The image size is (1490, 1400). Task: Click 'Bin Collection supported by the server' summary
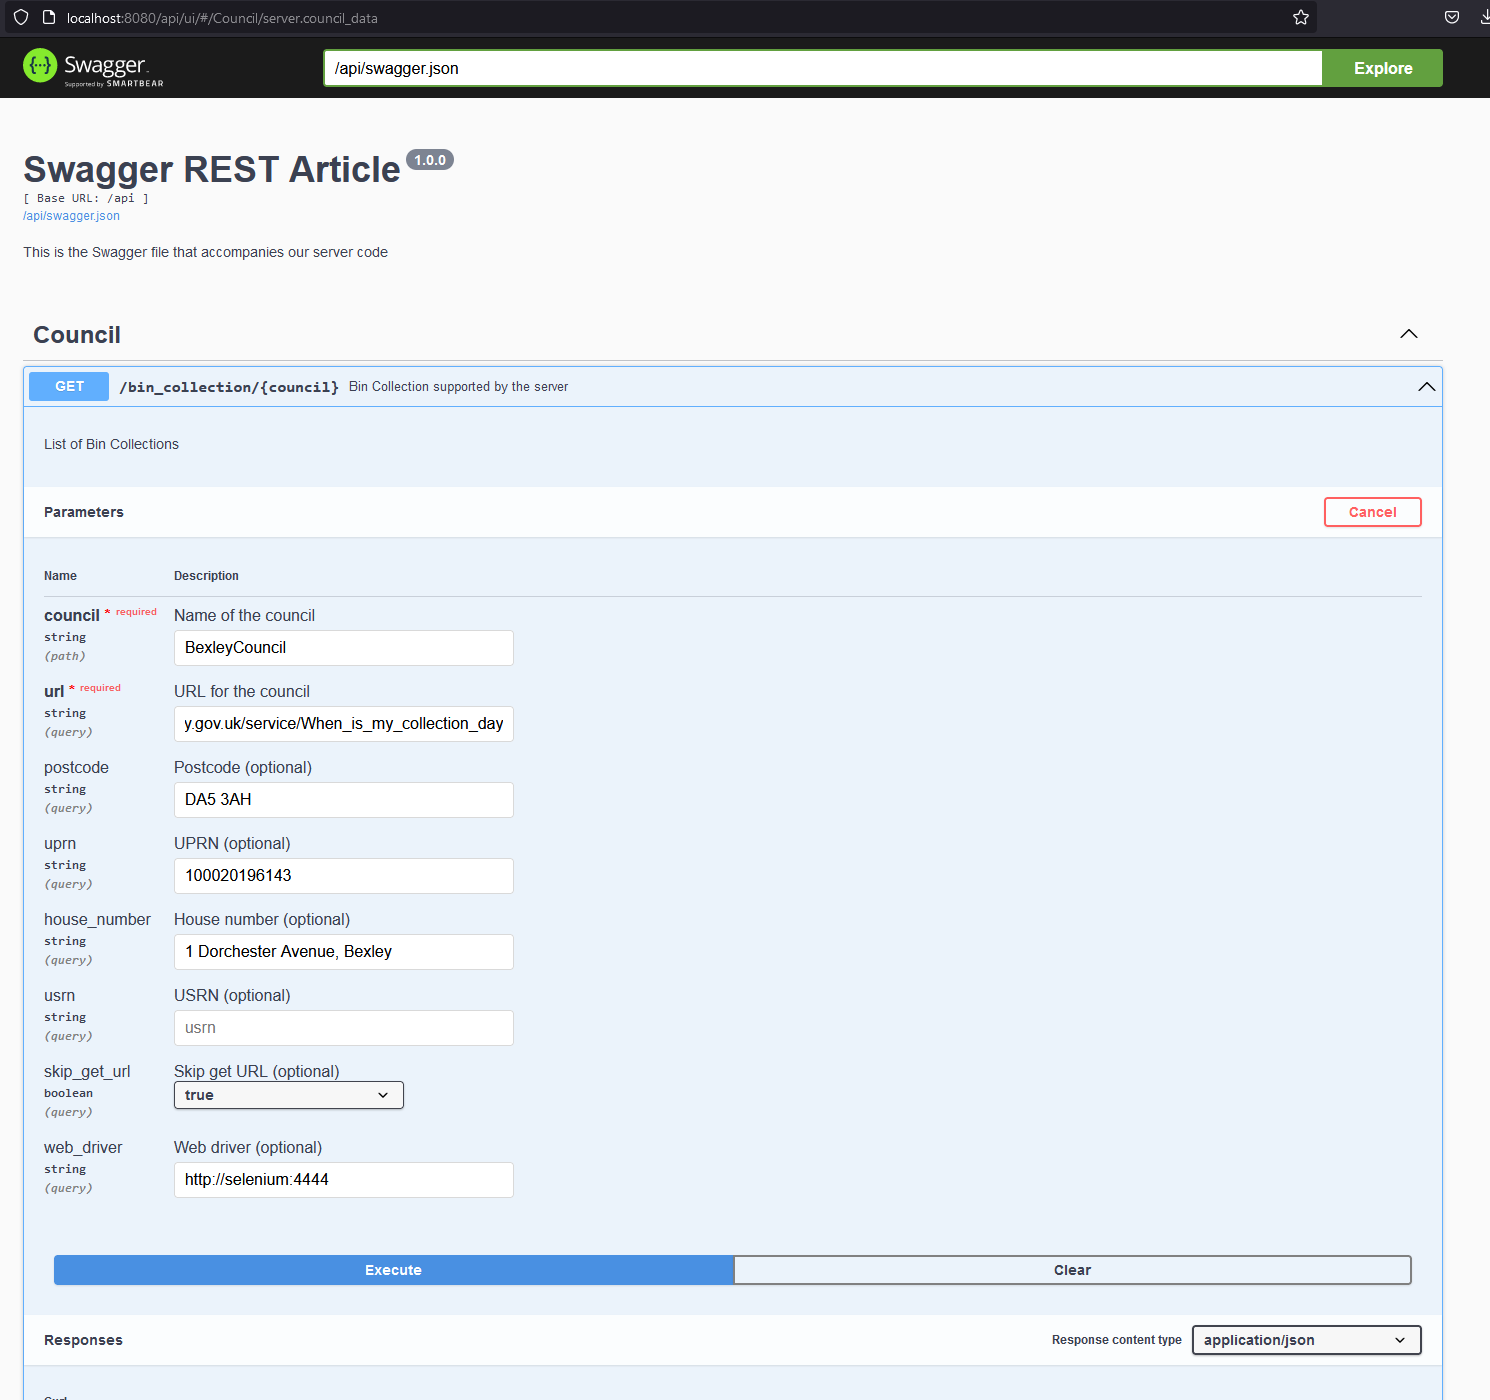[x=458, y=387]
